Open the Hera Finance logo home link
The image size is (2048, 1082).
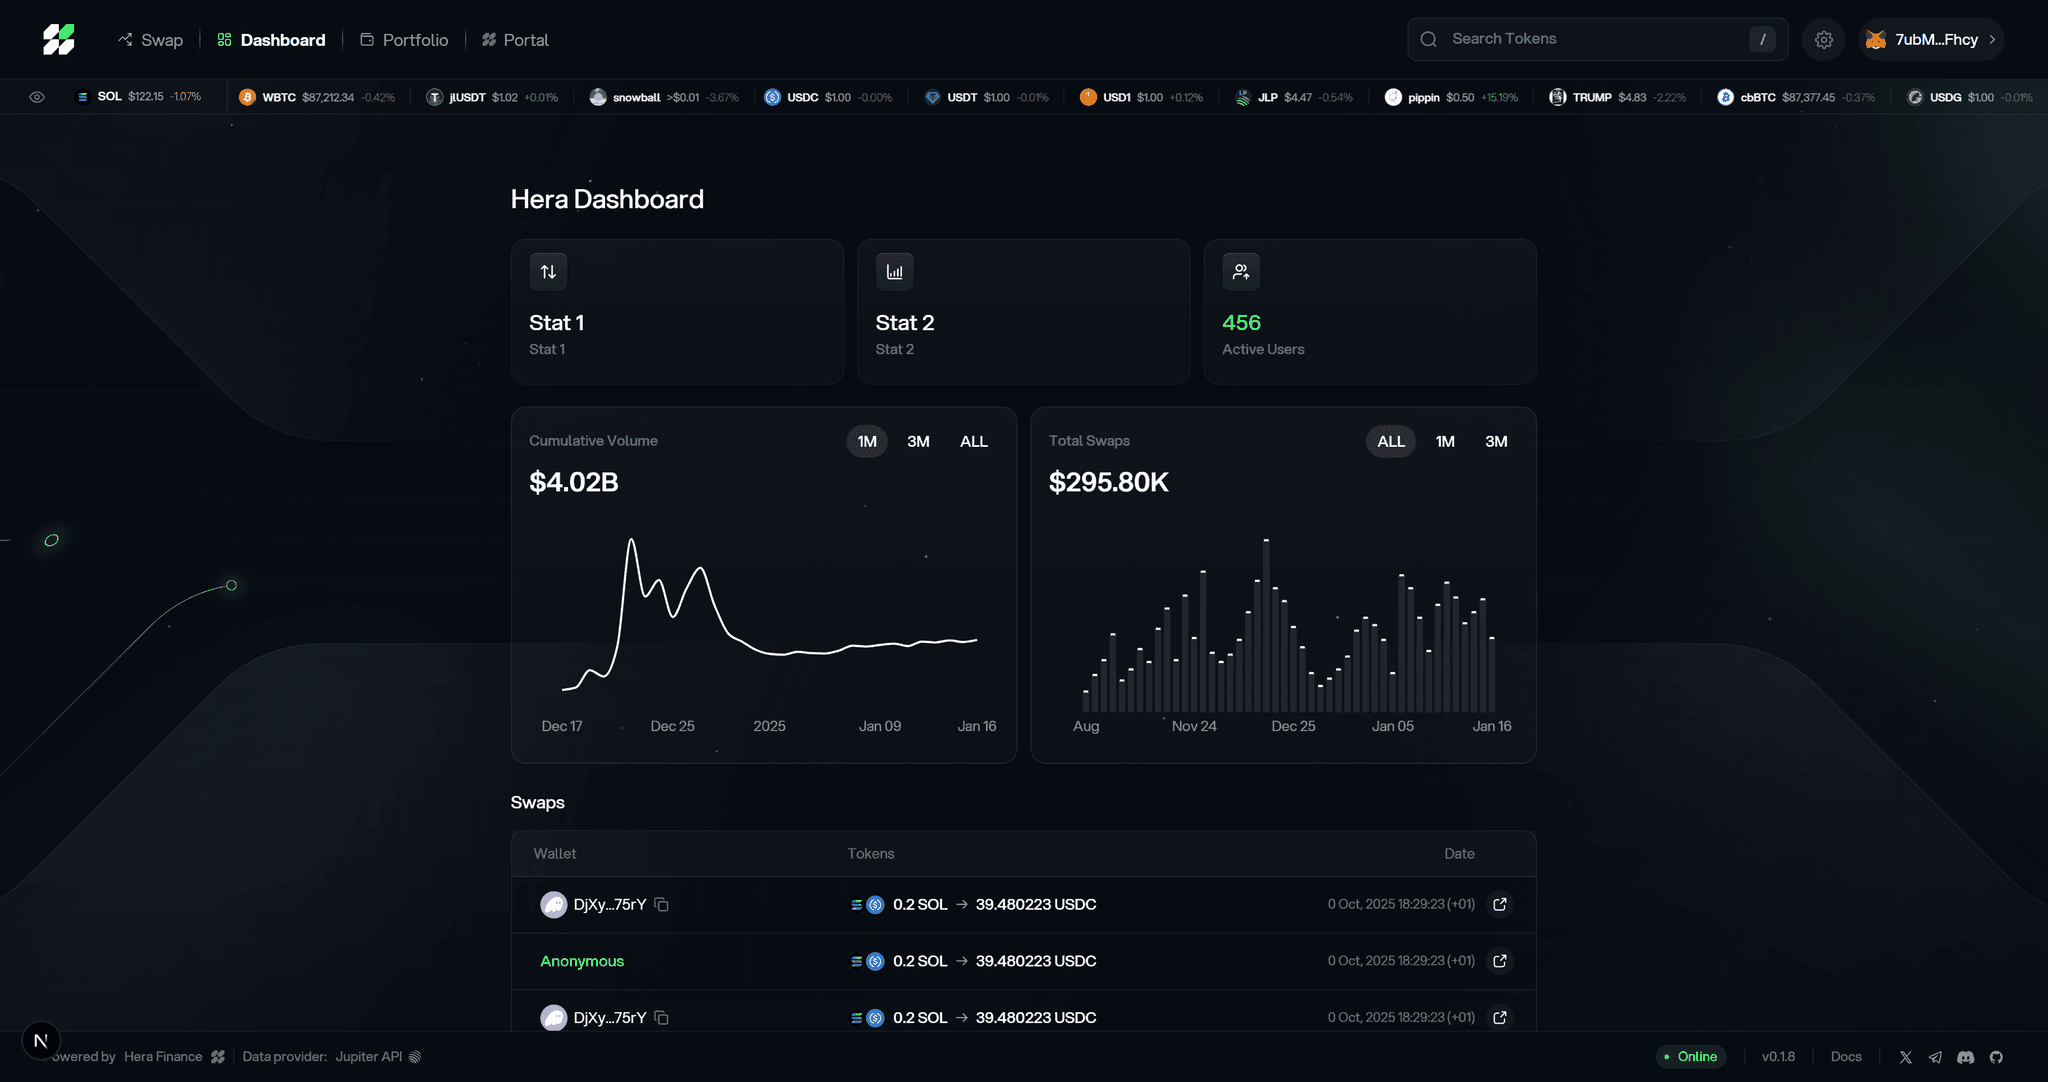point(57,39)
